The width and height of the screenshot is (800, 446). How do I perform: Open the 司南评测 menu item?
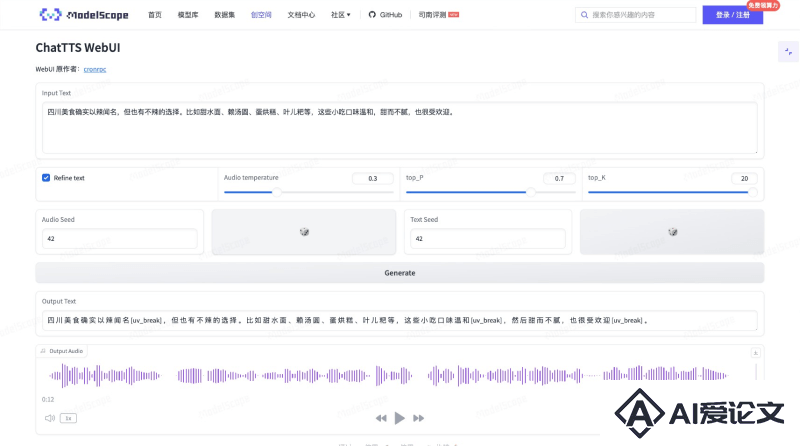click(438, 15)
